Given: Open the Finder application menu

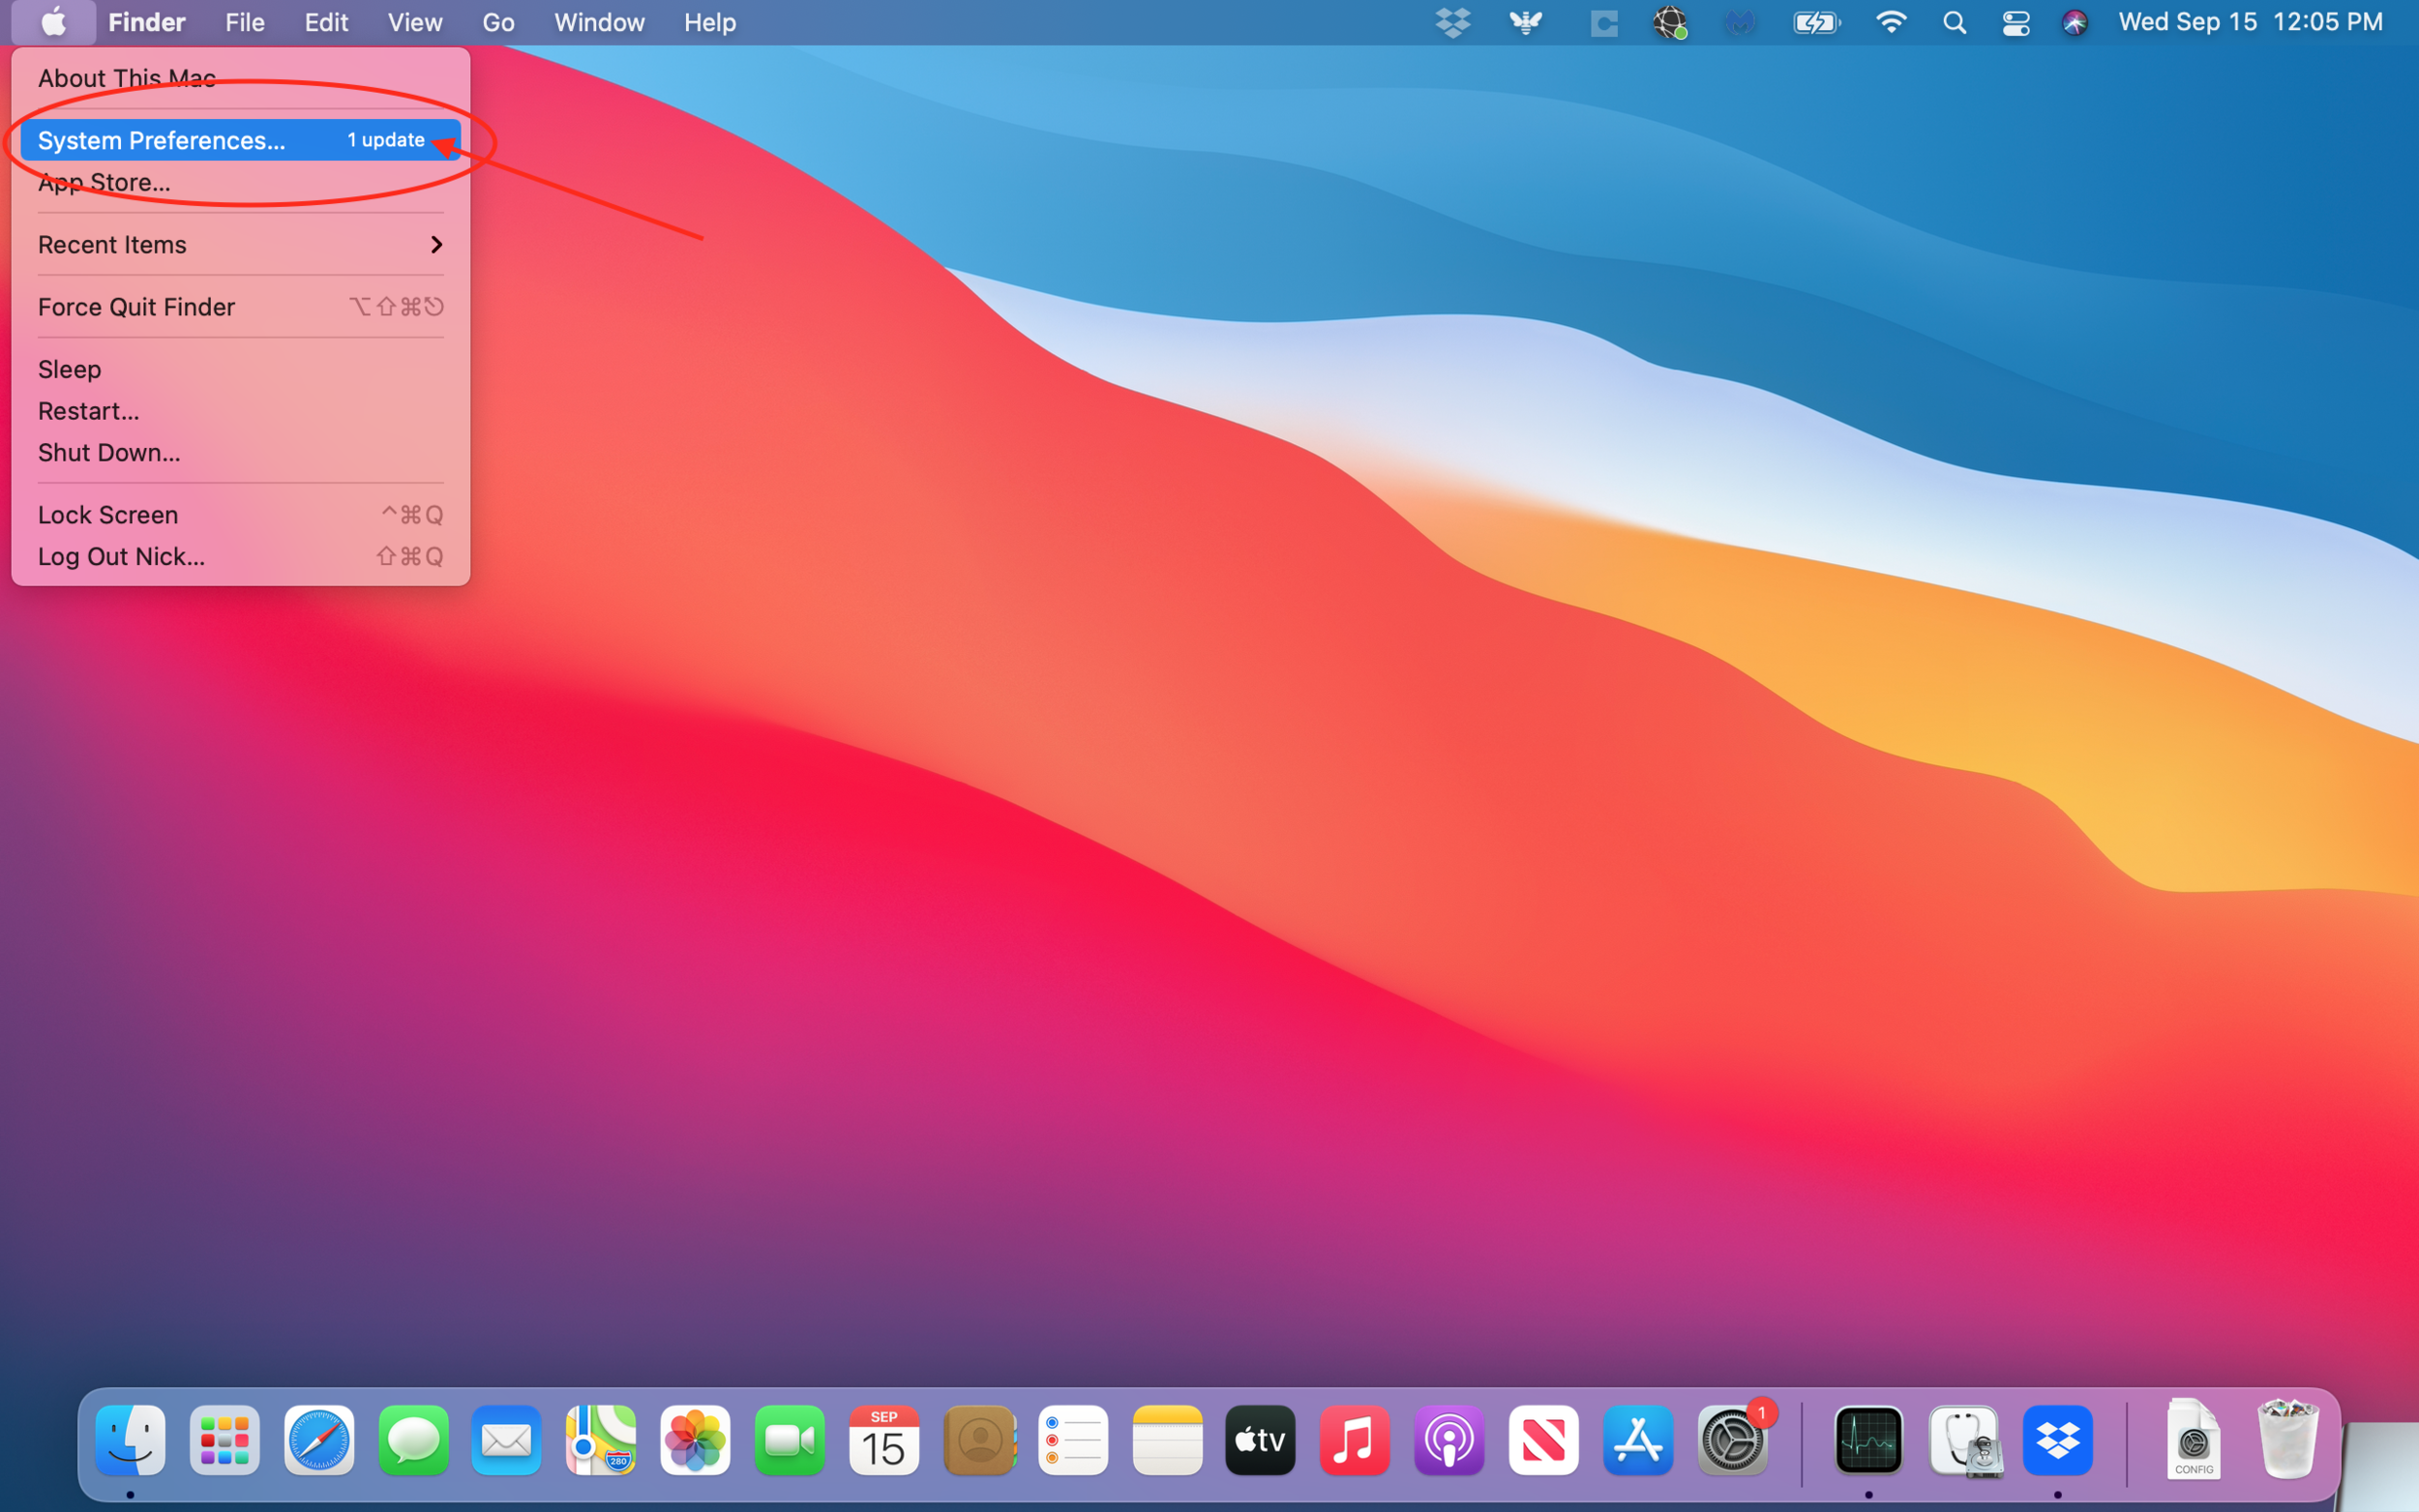Looking at the screenshot, I should (147, 22).
